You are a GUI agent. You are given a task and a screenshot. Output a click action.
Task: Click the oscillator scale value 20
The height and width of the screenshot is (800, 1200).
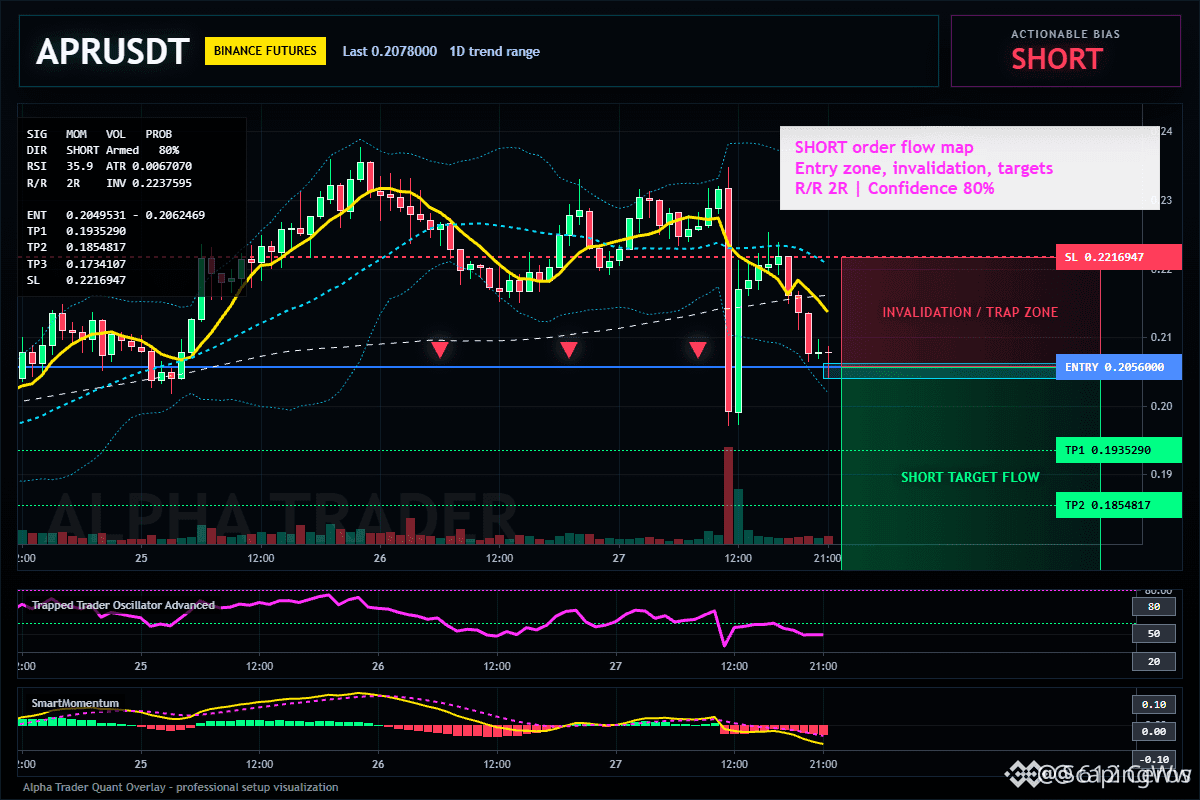(x=1153, y=661)
